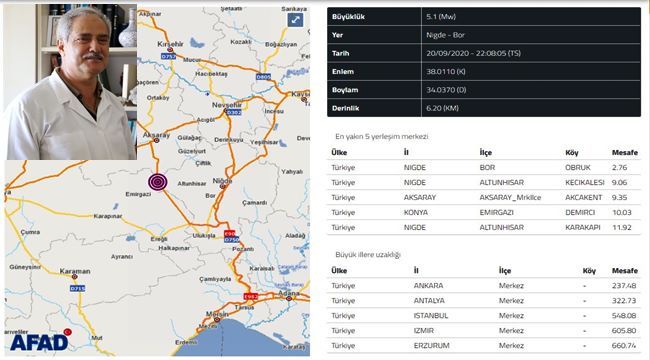Click the D757 road sign near Kırşehir
Screen dimensions: 650x360
tap(169, 56)
